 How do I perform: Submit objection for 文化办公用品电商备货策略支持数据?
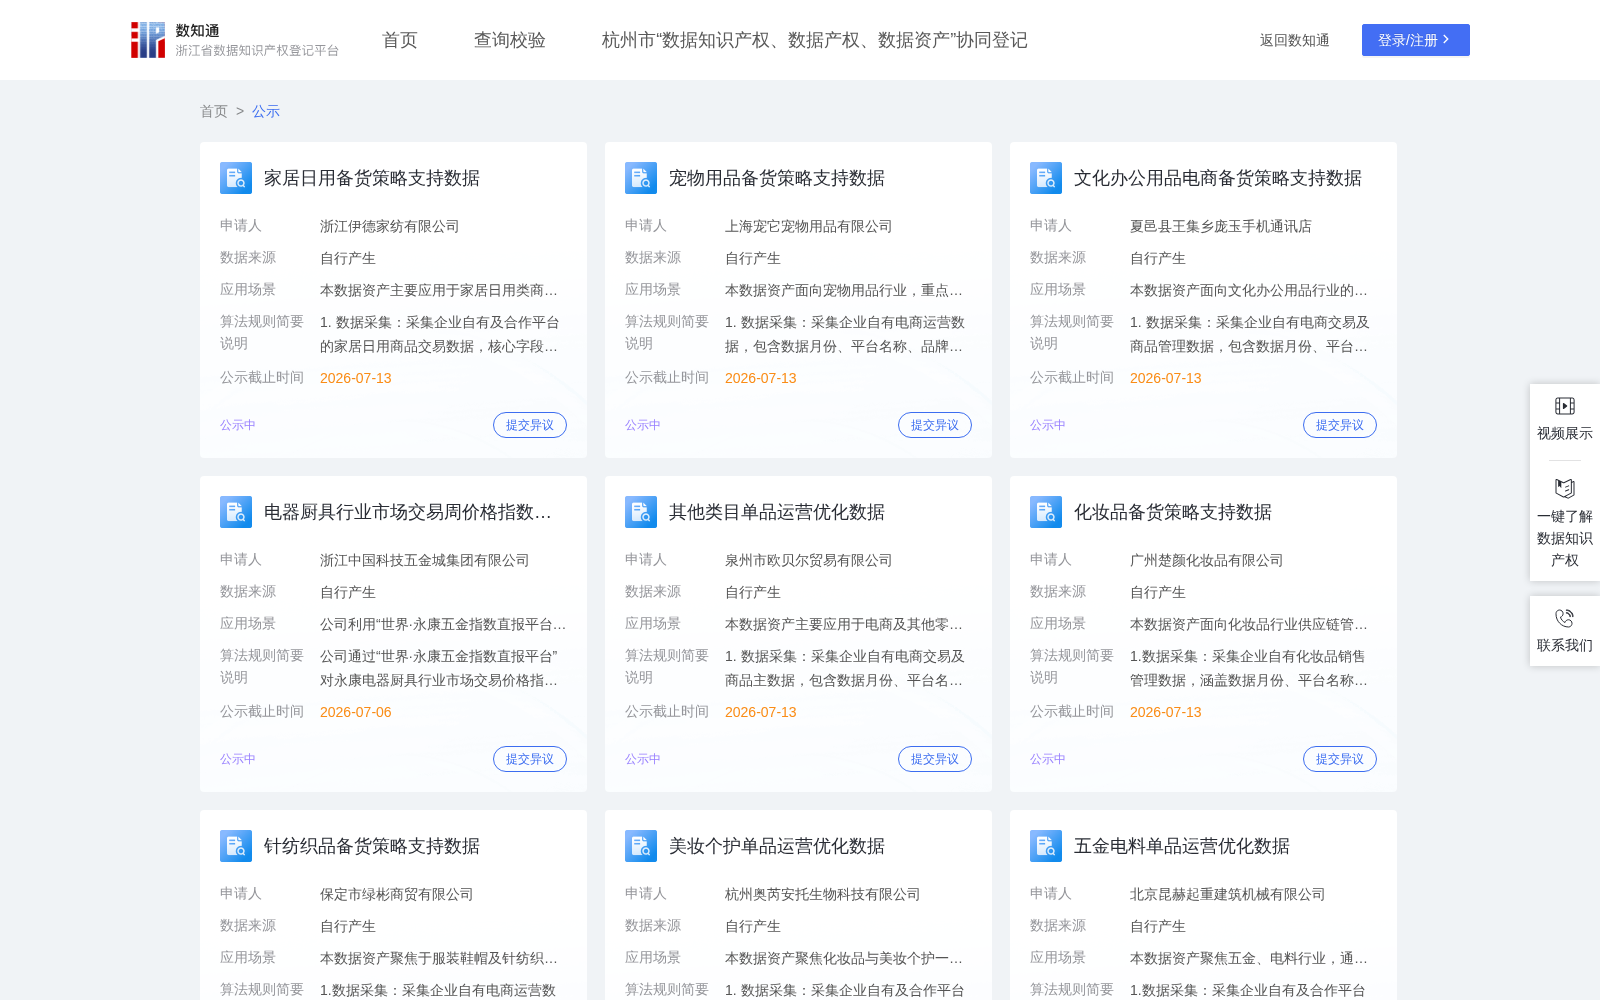[x=1340, y=425]
